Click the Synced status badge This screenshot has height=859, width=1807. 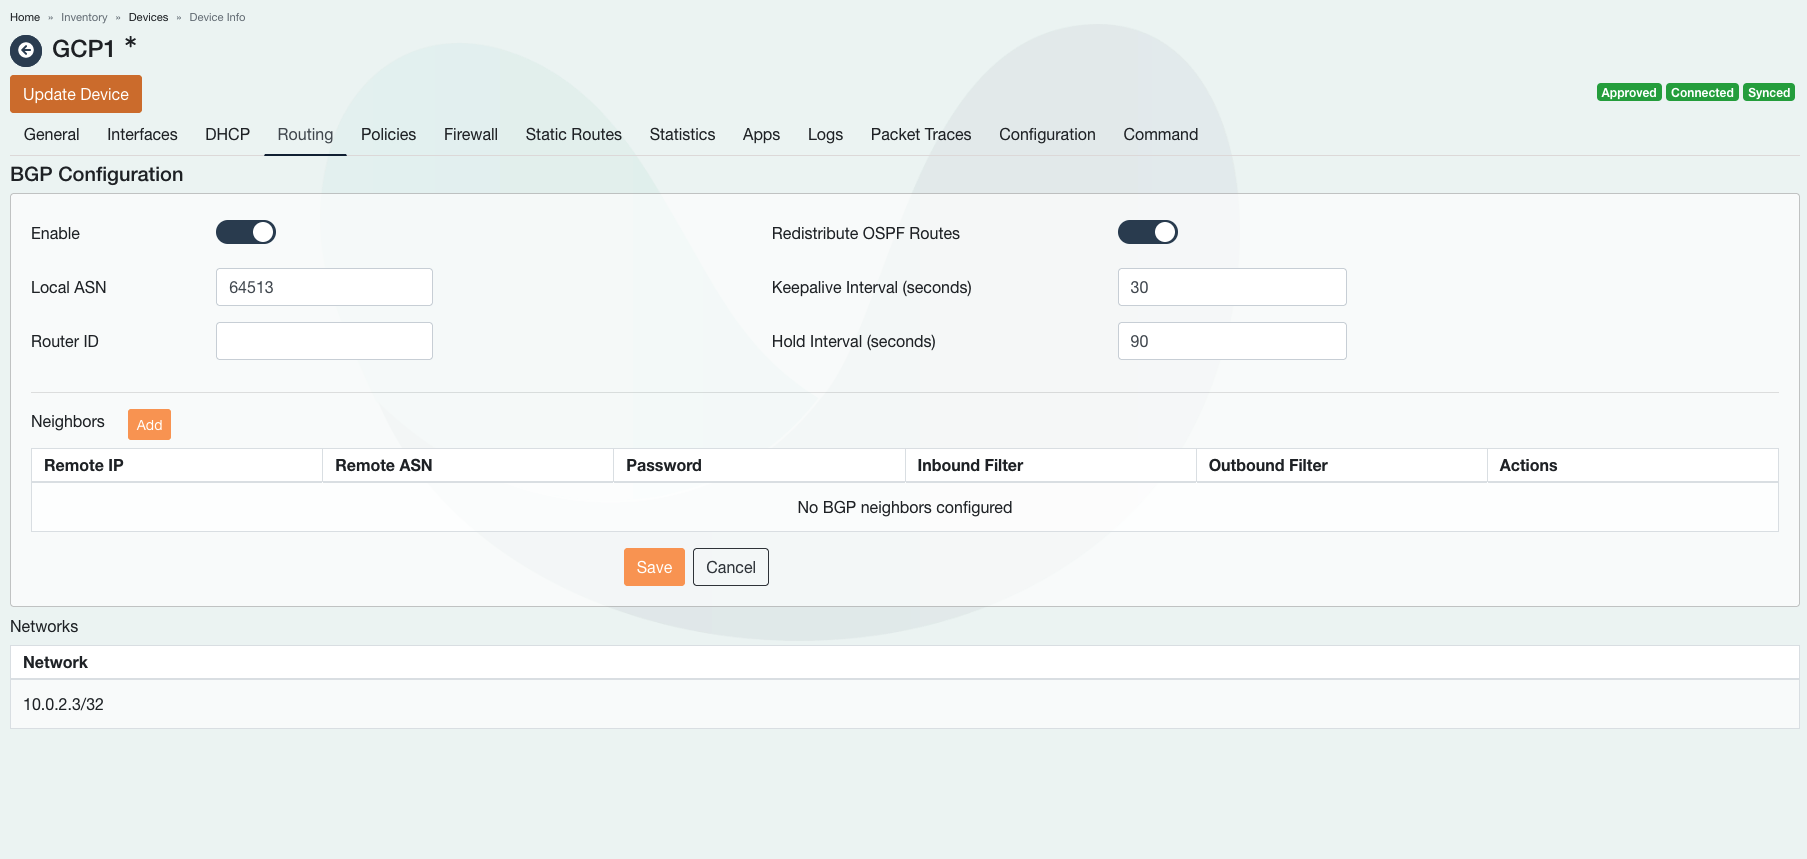click(x=1768, y=93)
